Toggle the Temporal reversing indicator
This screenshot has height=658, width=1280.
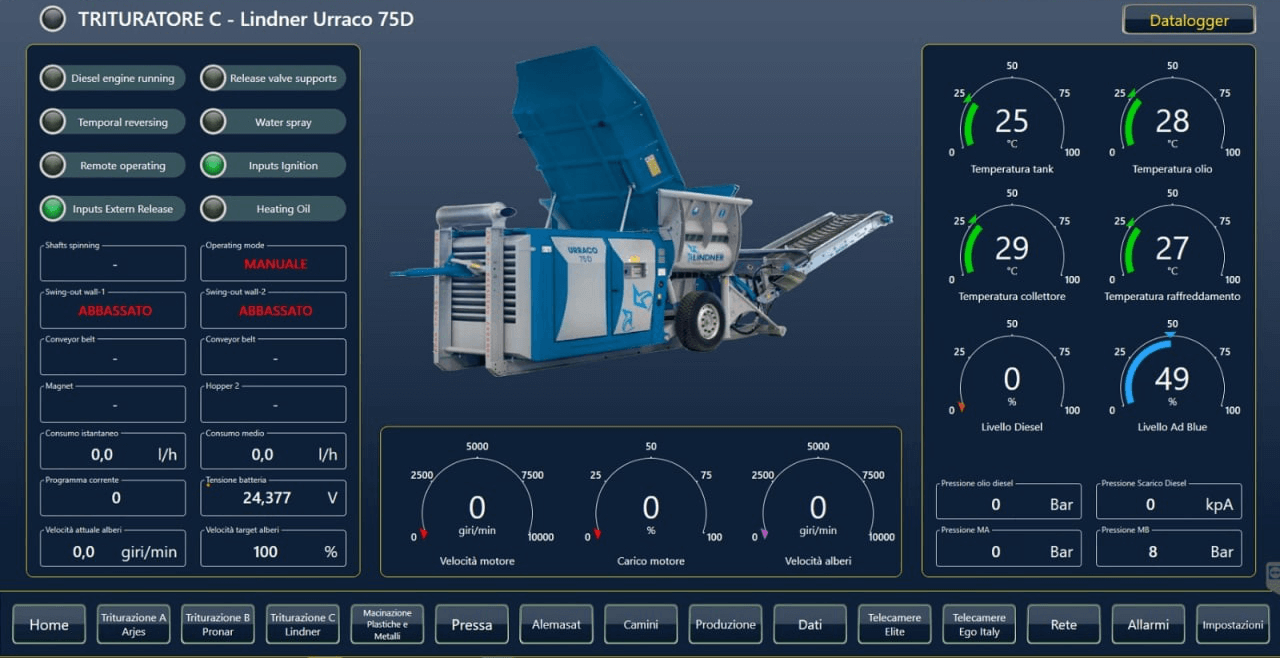[112, 122]
